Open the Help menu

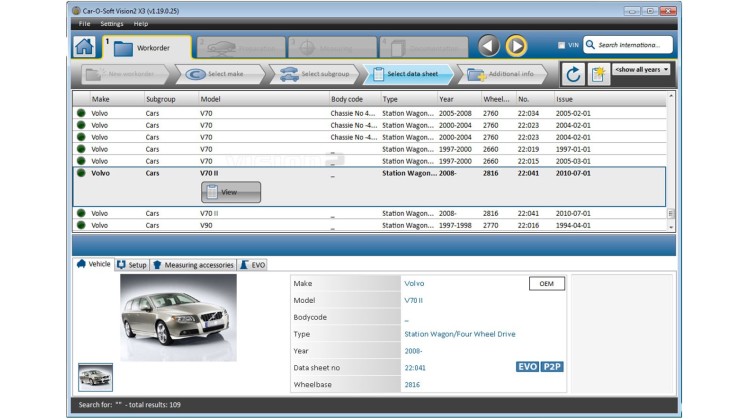pyautogui.click(x=141, y=23)
